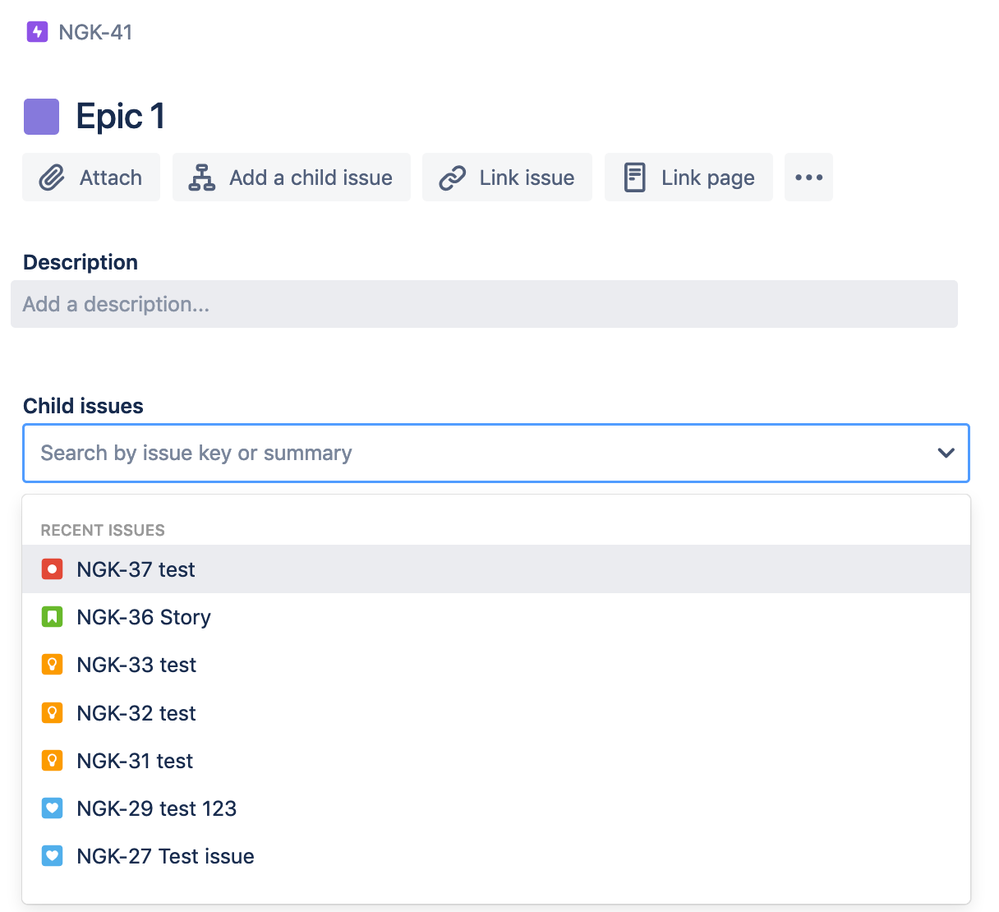Click the Child issues heading
Image resolution: width=999 pixels, height=912 pixels.
tap(83, 406)
